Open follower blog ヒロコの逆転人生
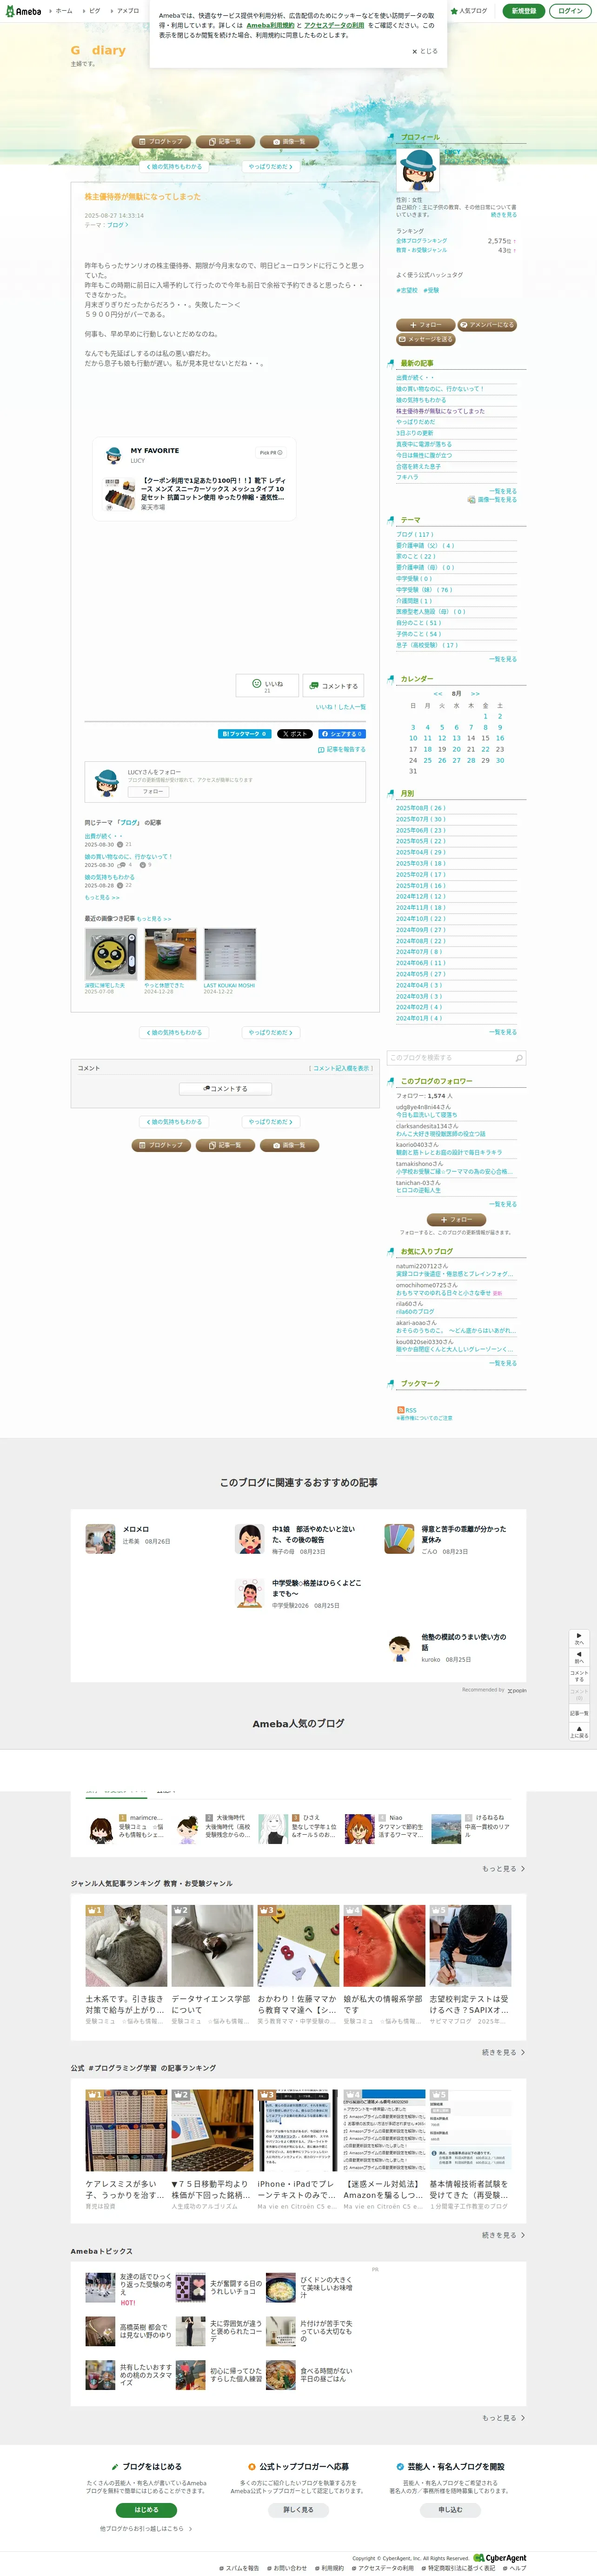The image size is (597, 2576). (x=418, y=1190)
